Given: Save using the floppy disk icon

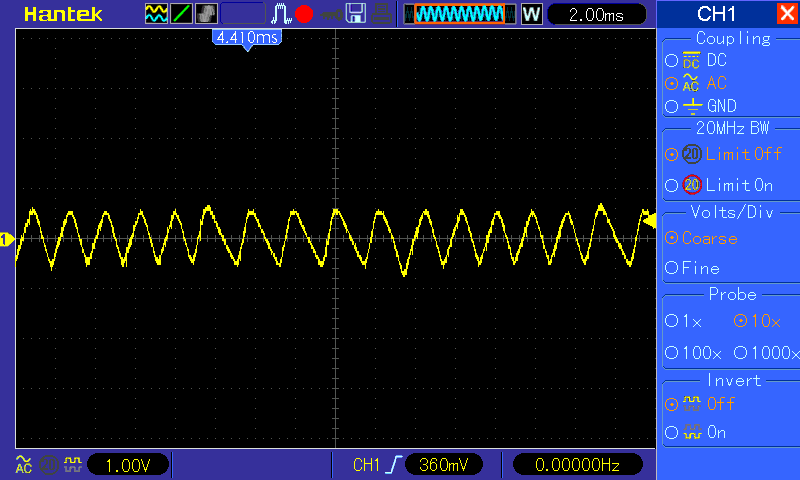Looking at the screenshot, I should point(356,14).
